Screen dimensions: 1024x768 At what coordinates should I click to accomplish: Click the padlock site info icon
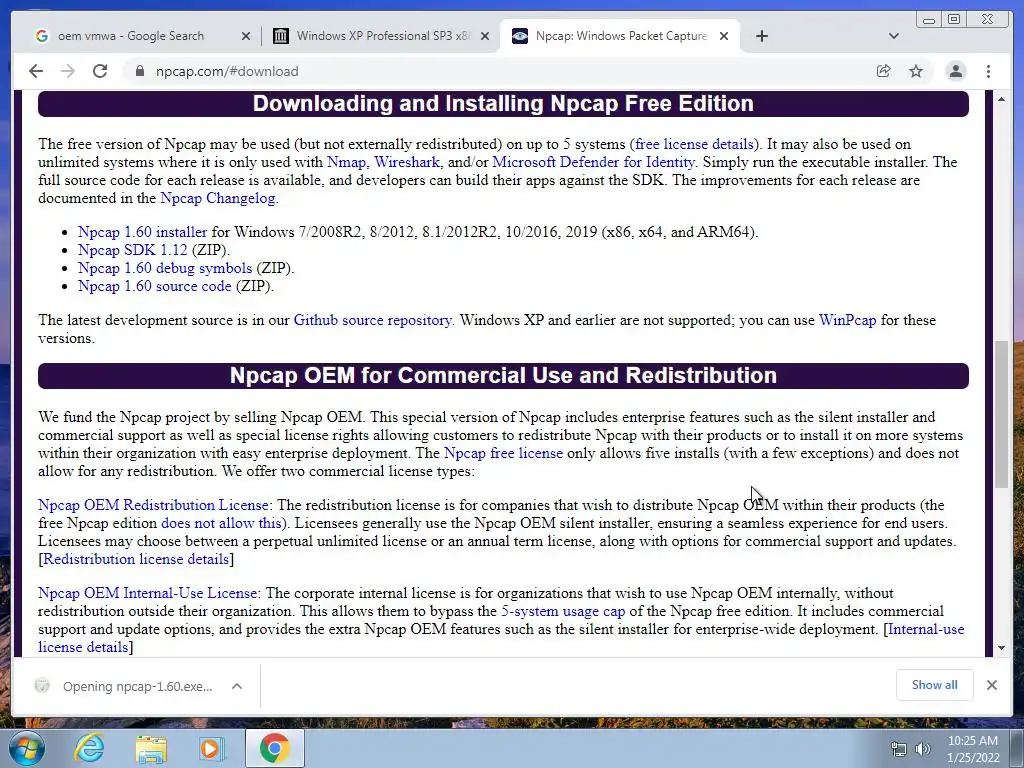139,71
